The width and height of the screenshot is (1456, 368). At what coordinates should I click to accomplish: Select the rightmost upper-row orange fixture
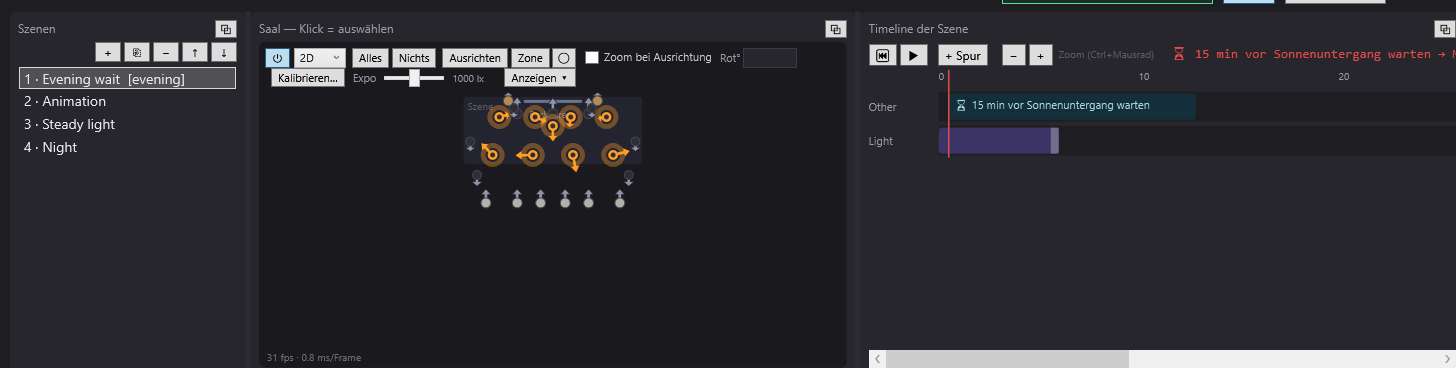[x=605, y=117]
